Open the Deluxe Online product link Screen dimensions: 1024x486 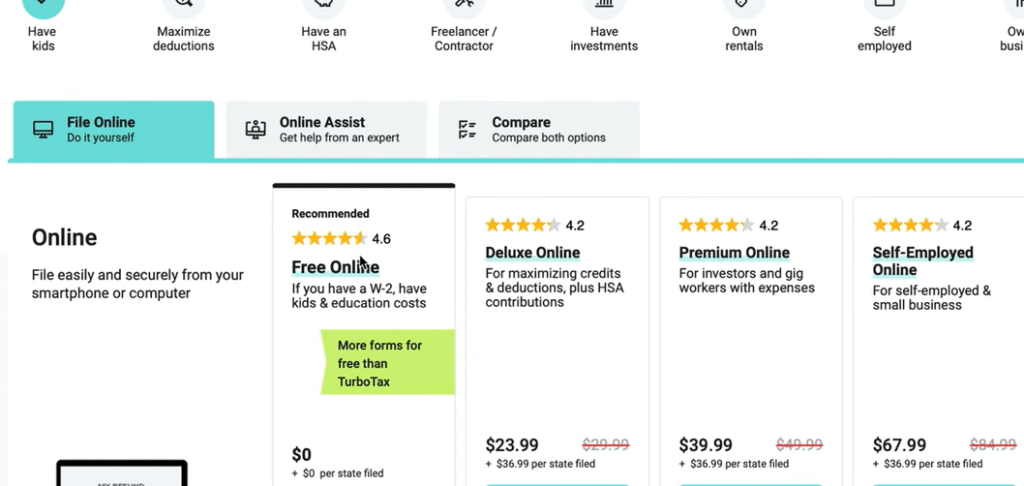pyautogui.click(x=532, y=253)
